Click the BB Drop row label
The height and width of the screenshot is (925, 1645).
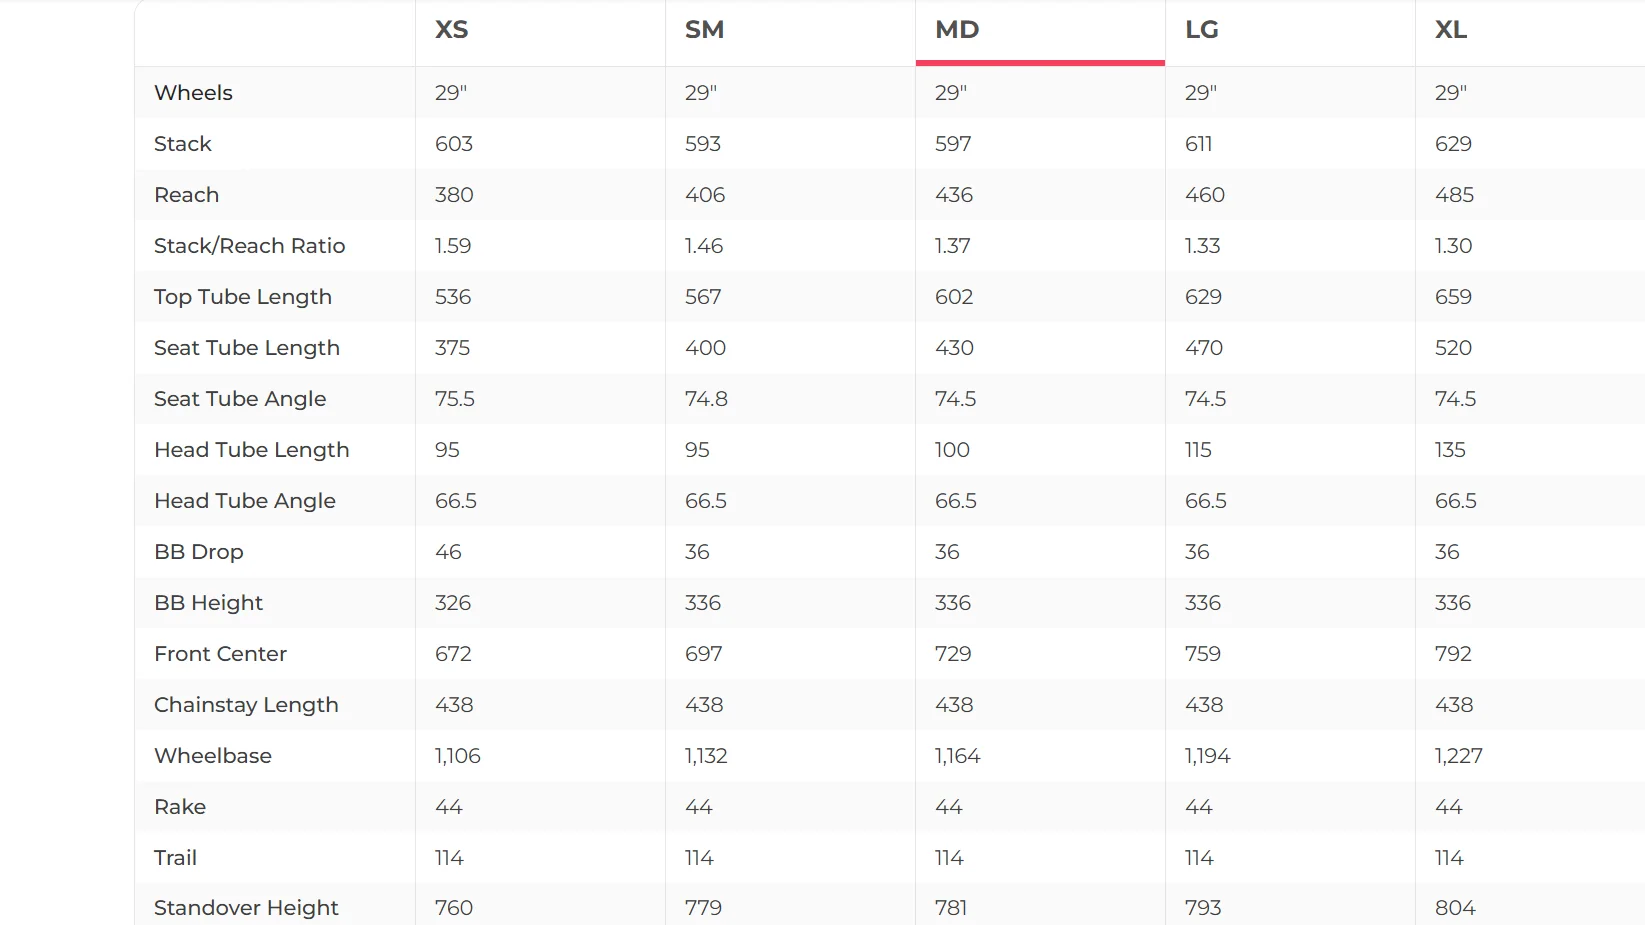(199, 552)
